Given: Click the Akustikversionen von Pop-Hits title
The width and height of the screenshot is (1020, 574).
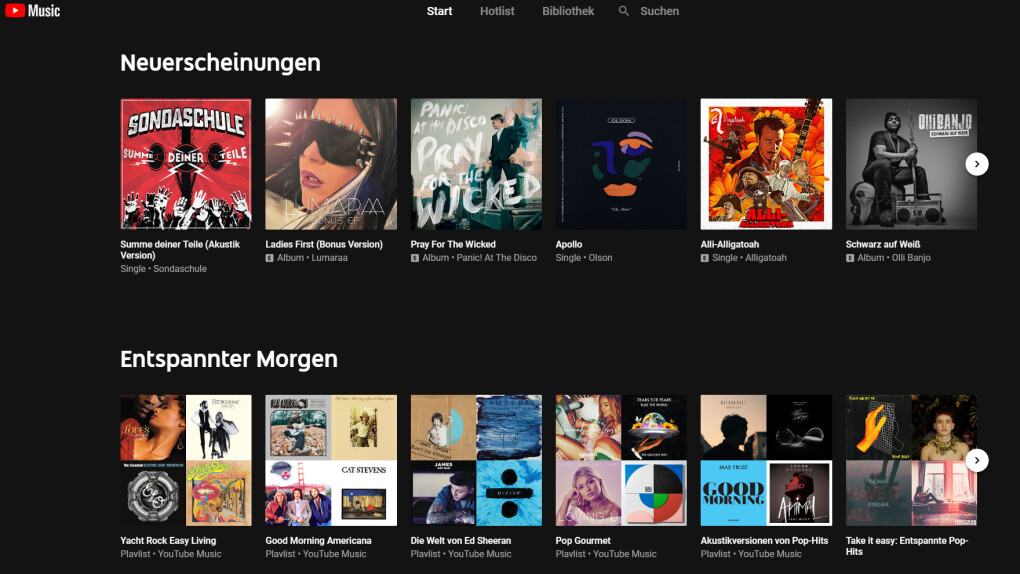Looking at the screenshot, I should (x=764, y=540).
